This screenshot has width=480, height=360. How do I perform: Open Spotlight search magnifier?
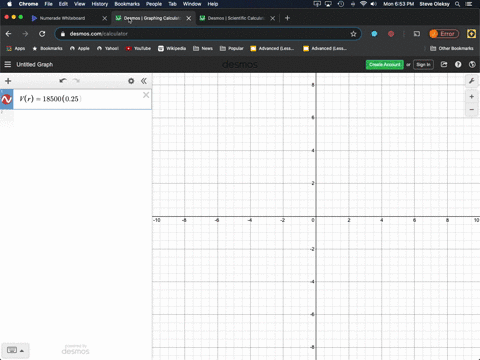click(x=458, y=4)
